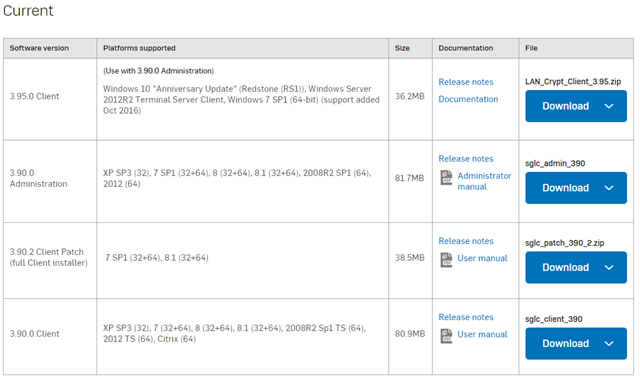640x384 pixels.
Task: Download the 3.90.2 Client Patch
Action: tap(565, 268)
